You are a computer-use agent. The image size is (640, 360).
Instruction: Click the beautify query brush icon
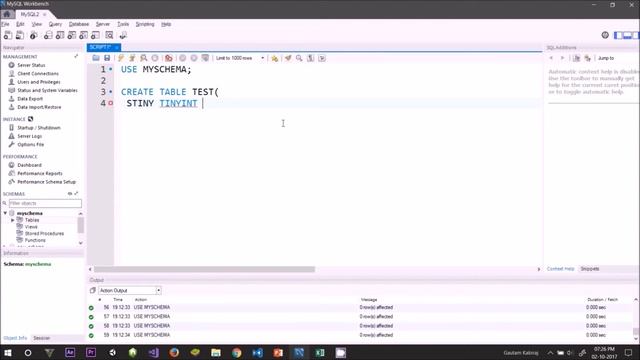pos(288,58)
